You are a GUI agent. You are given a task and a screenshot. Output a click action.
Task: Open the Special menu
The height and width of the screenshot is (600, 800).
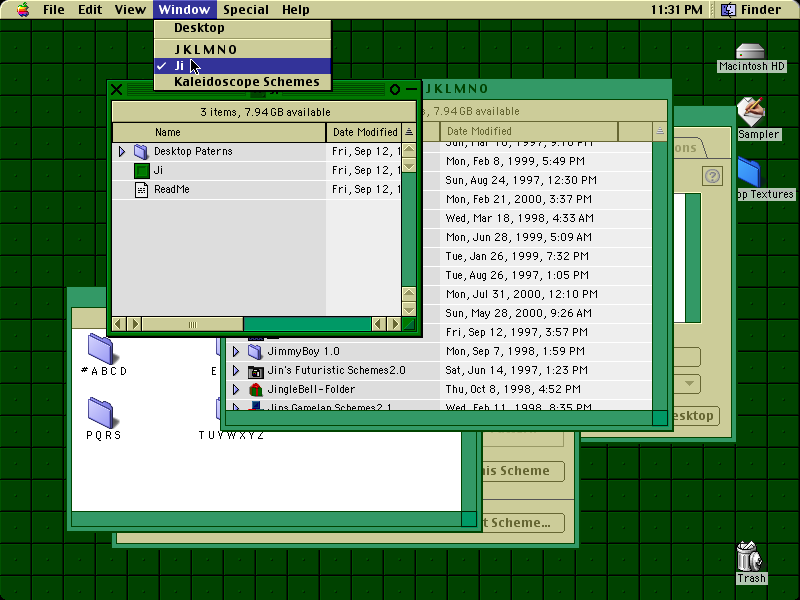click(x=245, y=9)
